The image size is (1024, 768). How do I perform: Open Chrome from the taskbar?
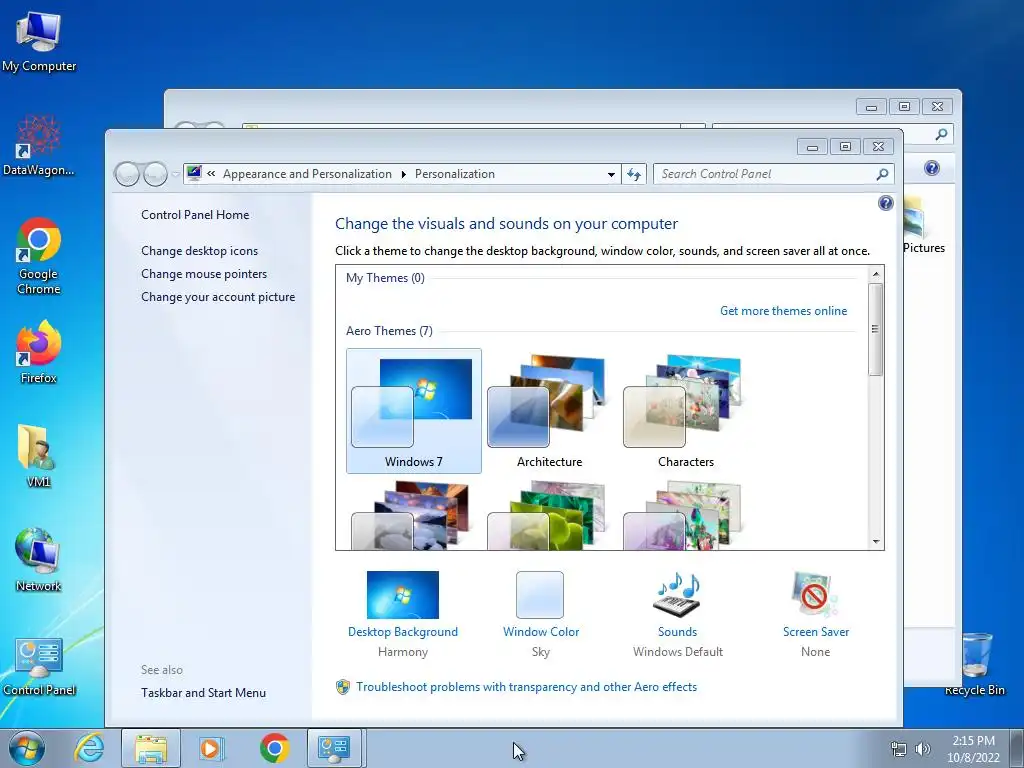pyautogui.click(x=274, y=748)
